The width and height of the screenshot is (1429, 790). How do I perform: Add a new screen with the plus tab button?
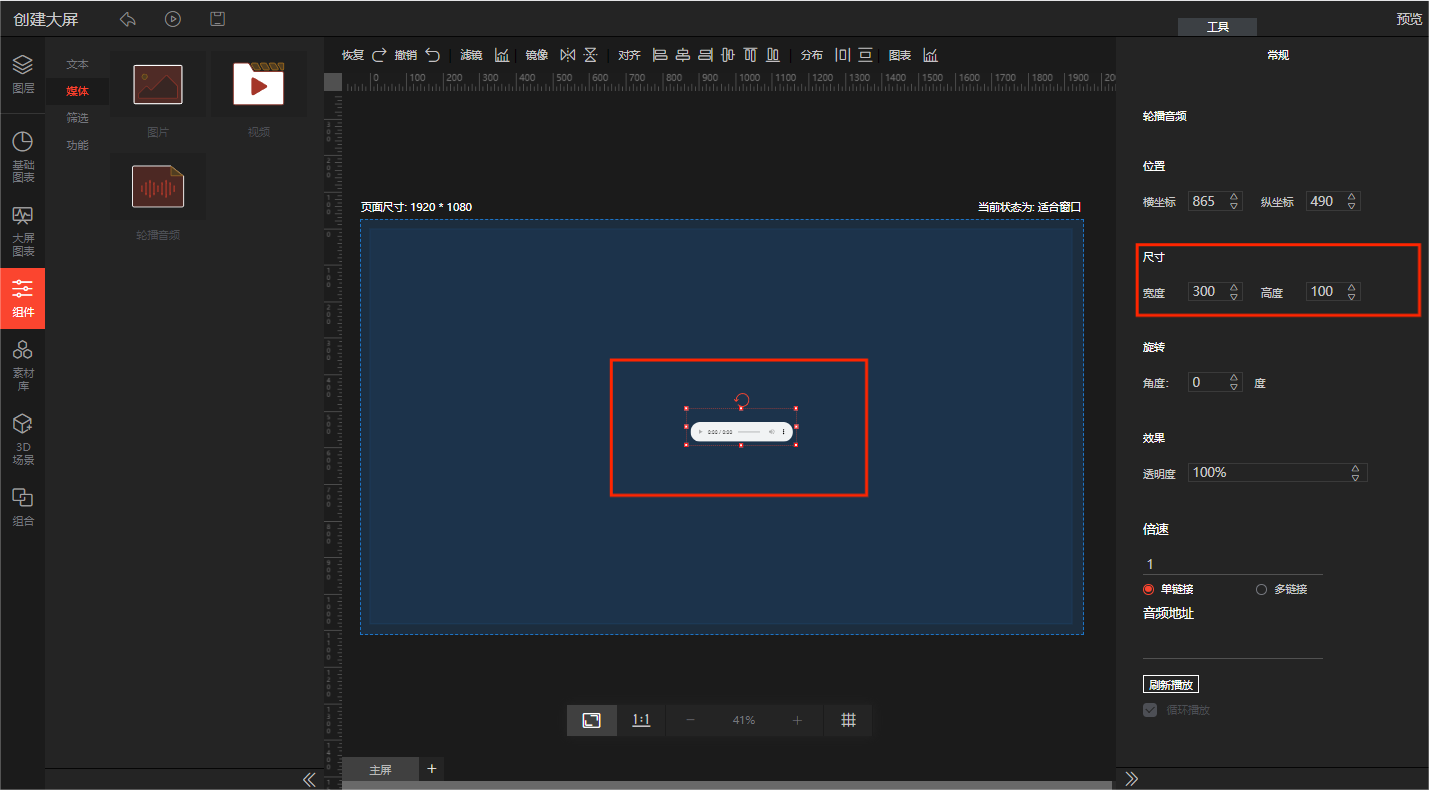pos(432,769)
